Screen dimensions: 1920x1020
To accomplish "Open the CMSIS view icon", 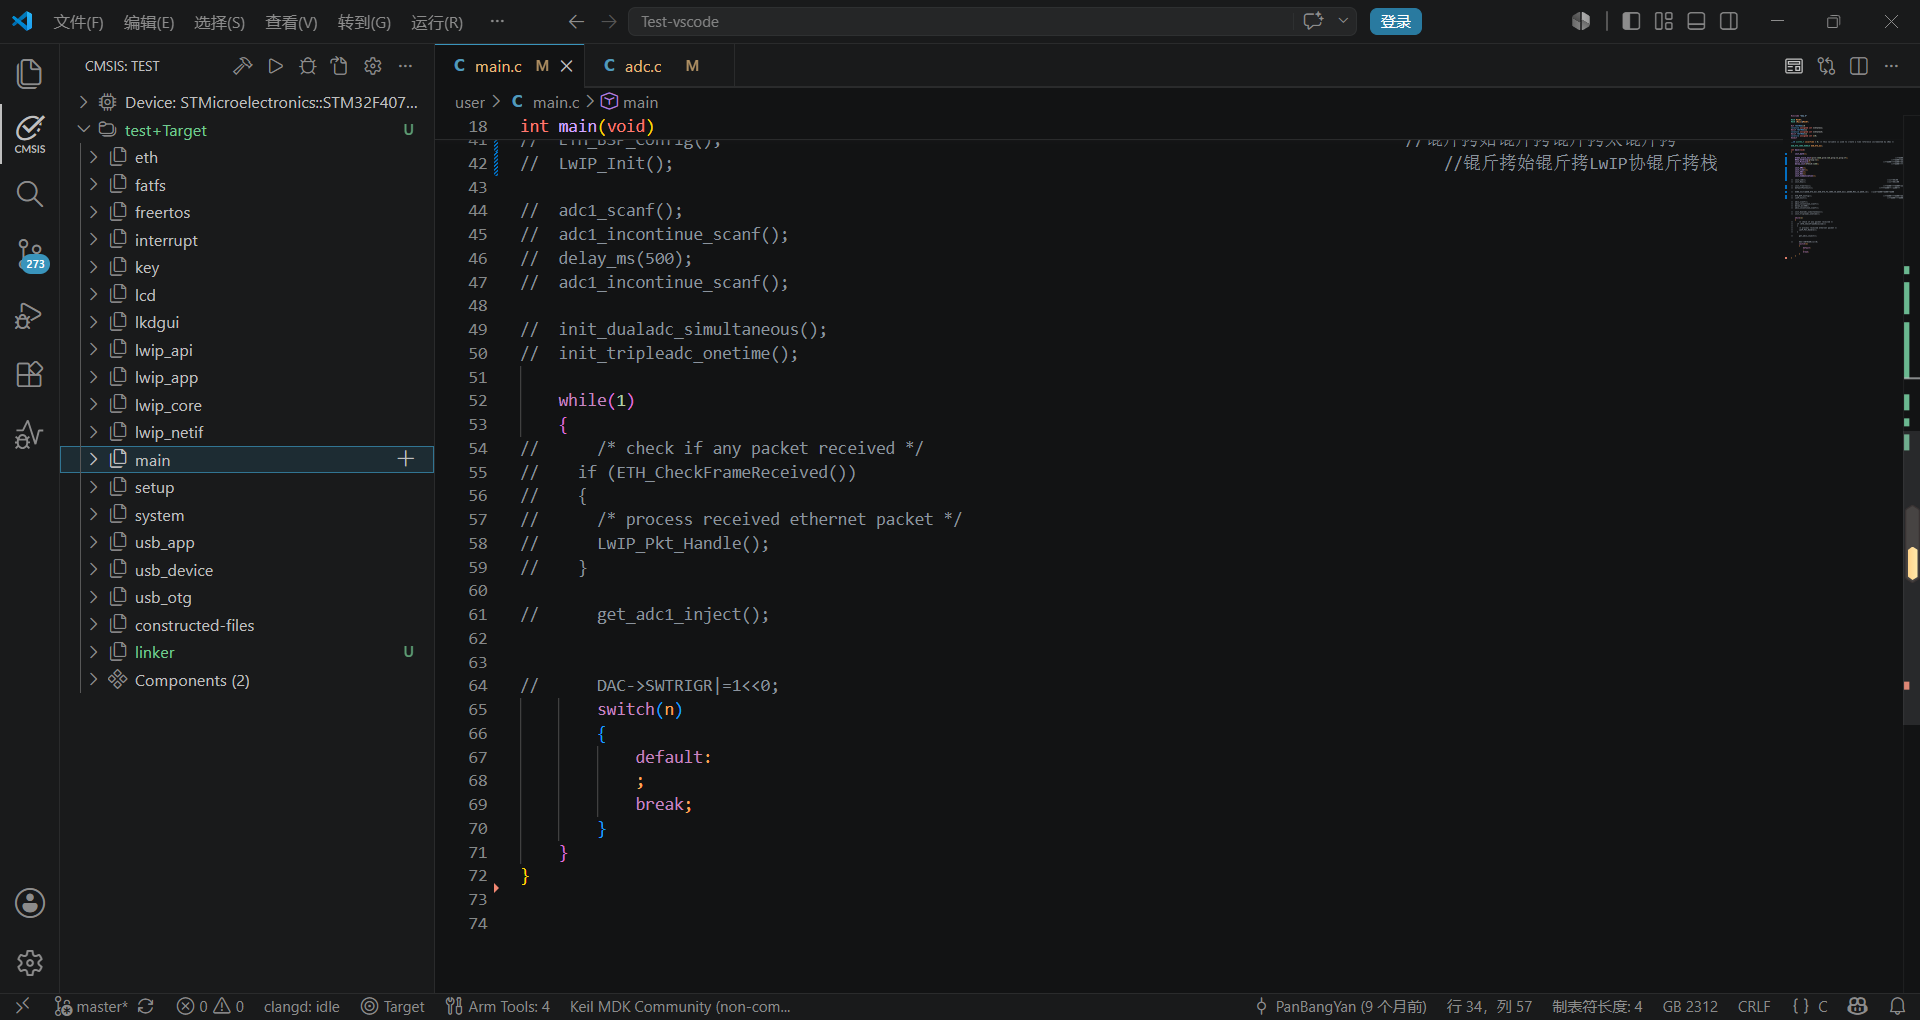I will [x=30, y=134].
